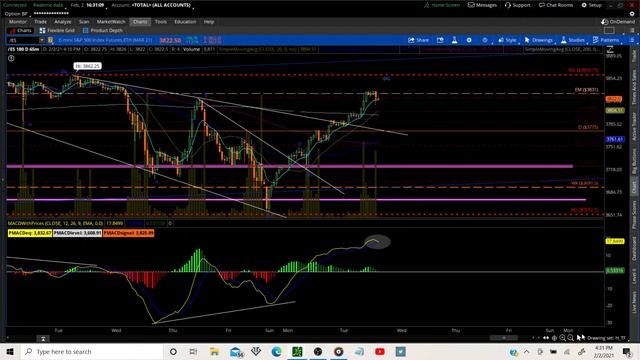Expand the Option BP dropdown
Screen dimensions: 640x360
(x=16, y=13)
